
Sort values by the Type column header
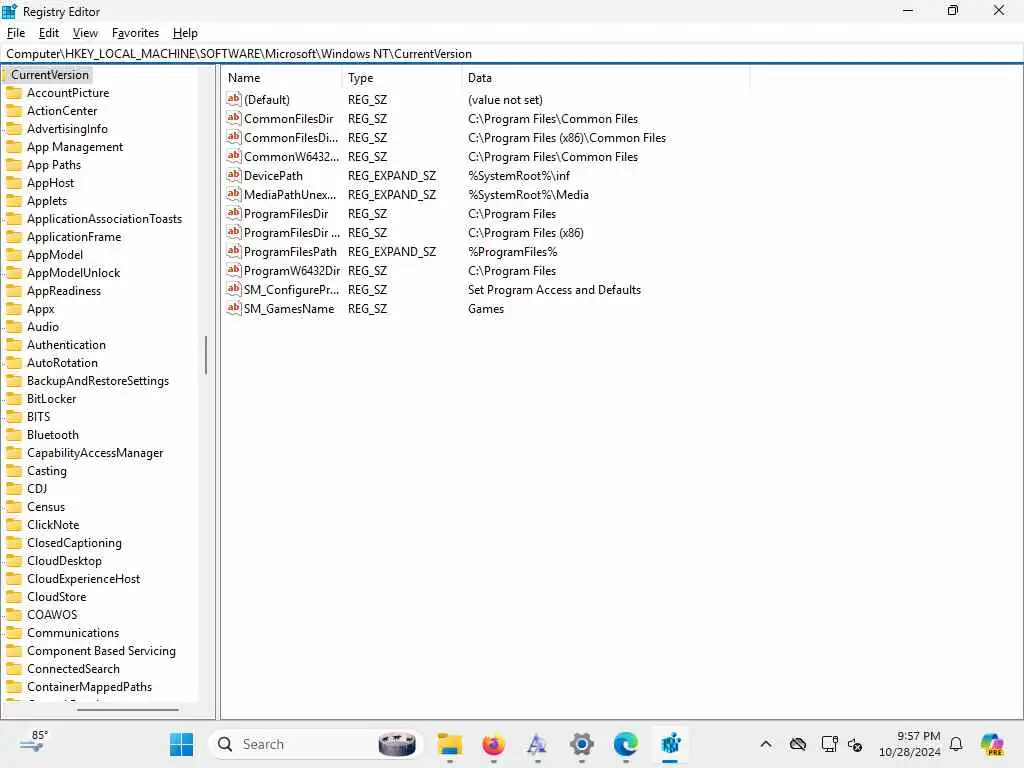(402, 78)
